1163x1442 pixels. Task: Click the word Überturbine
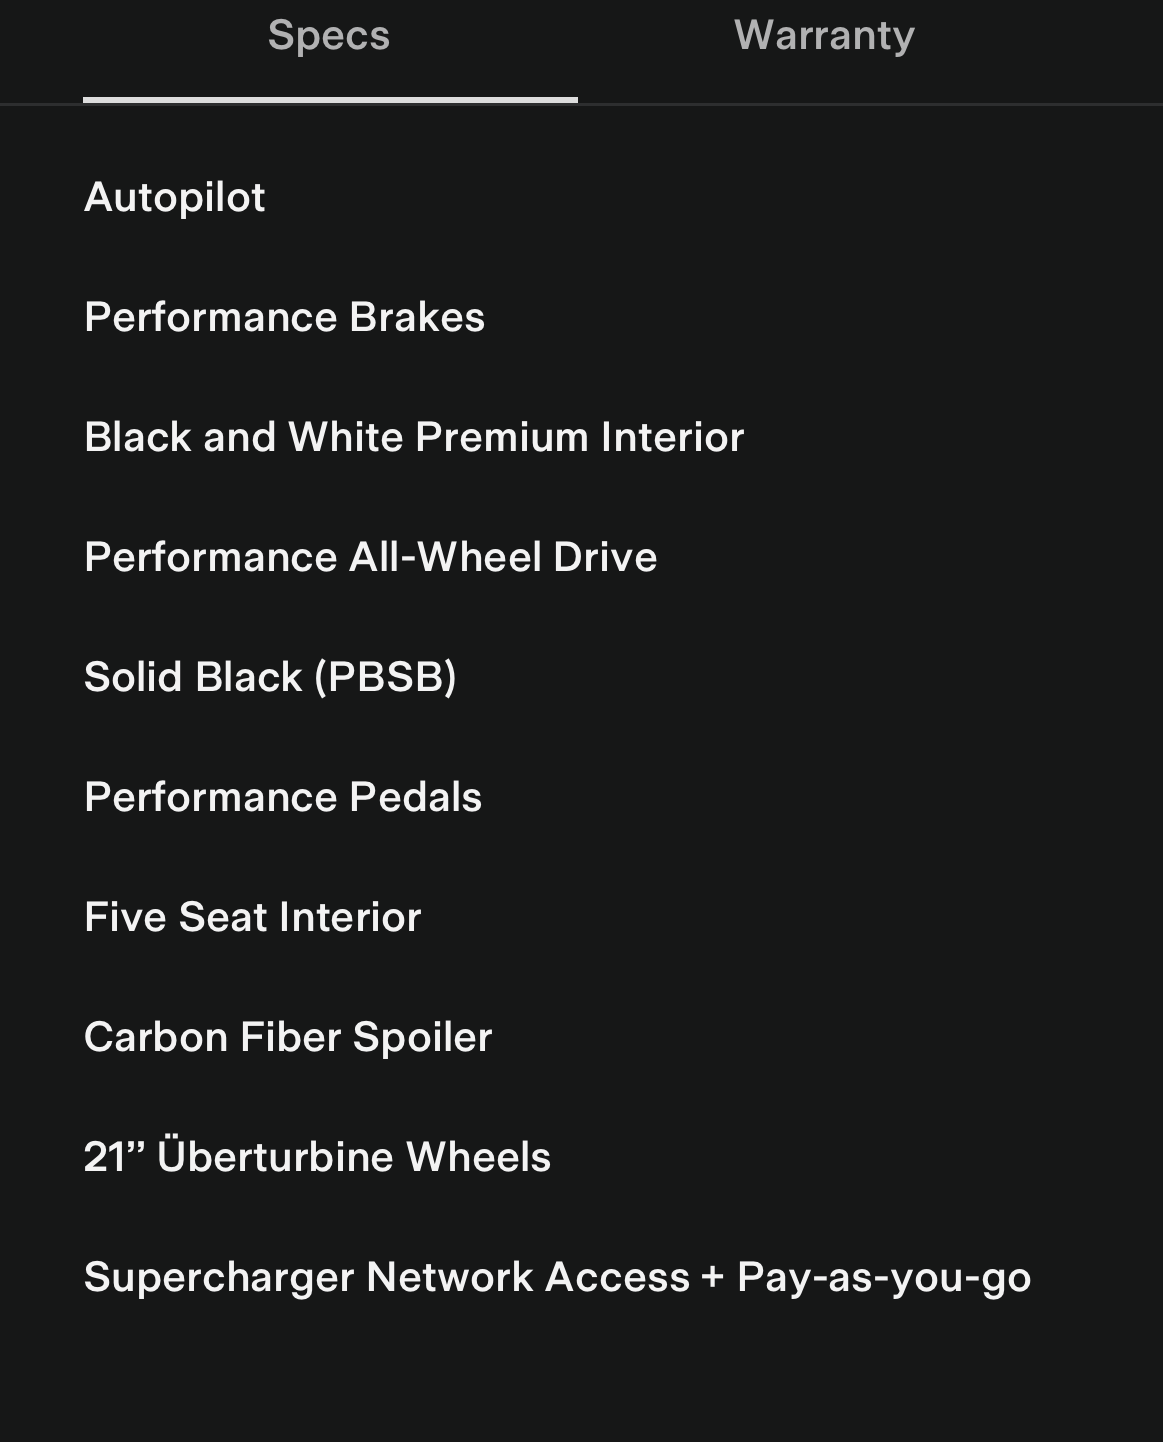tap(275, 1157)
